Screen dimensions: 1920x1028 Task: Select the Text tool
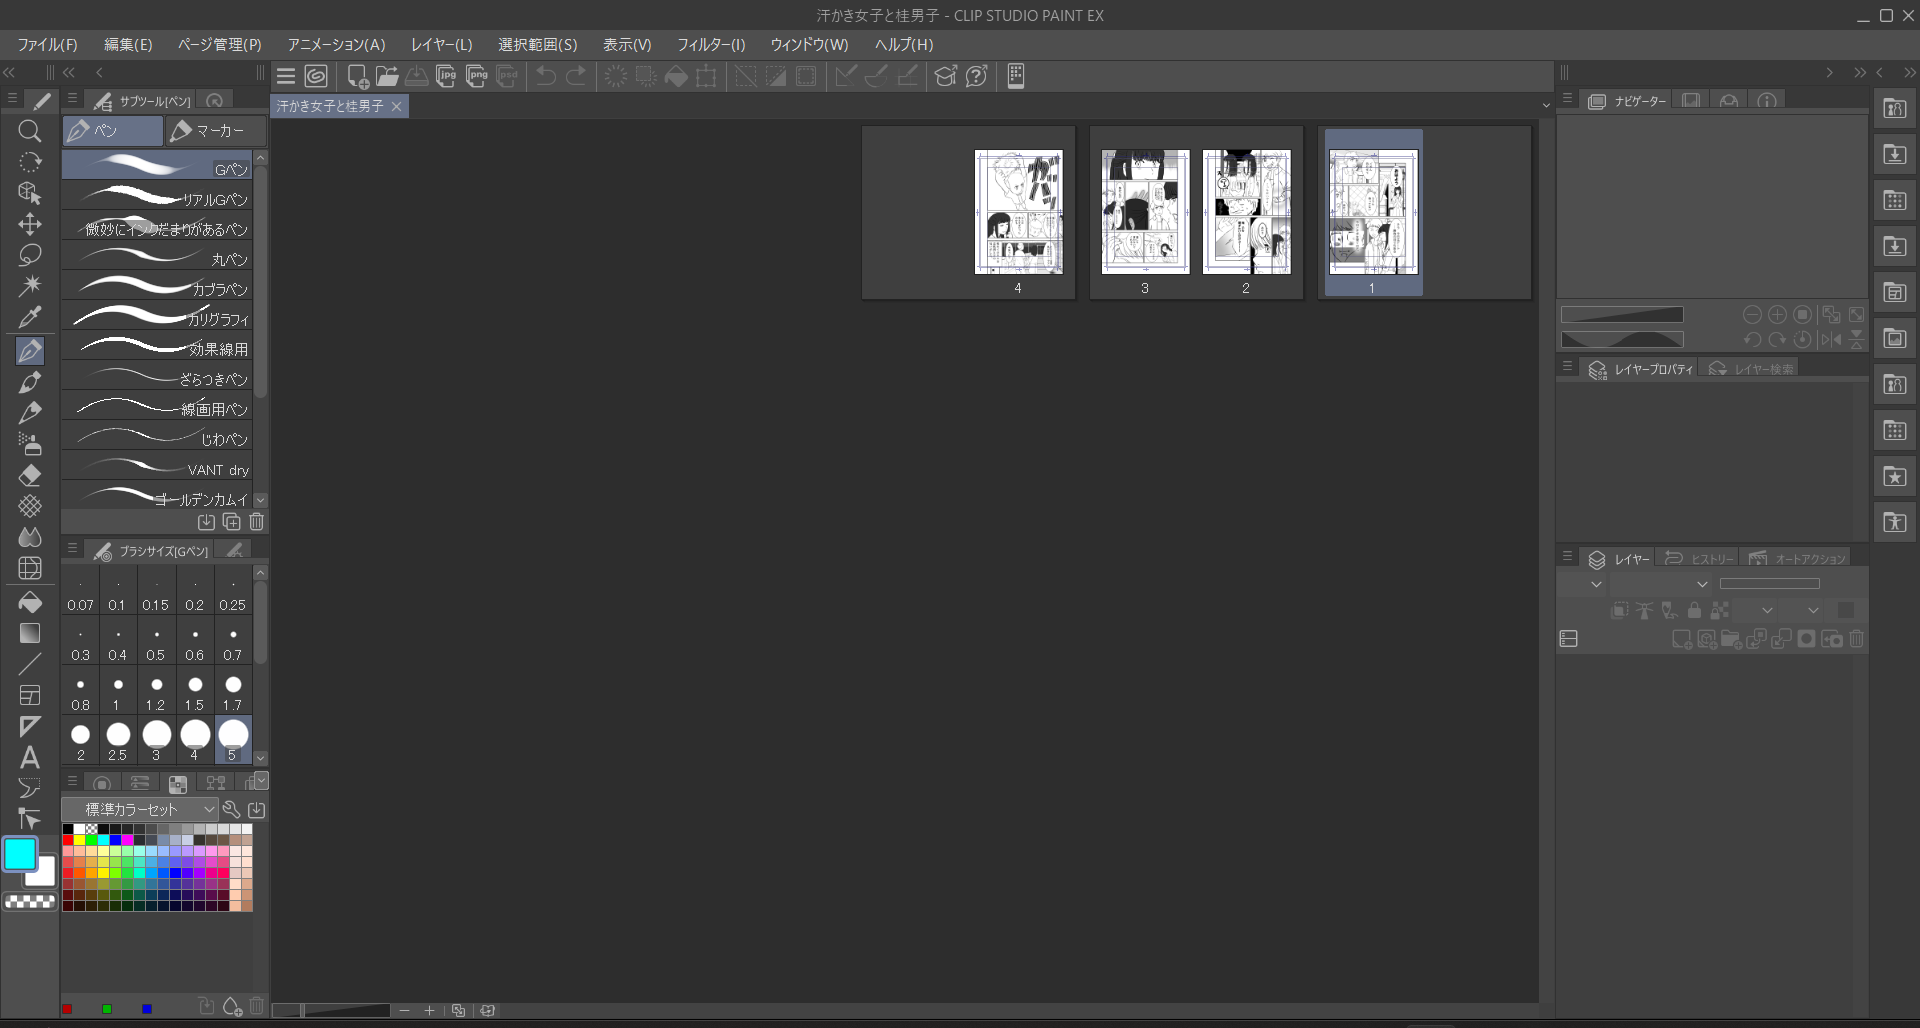(30, 757)
